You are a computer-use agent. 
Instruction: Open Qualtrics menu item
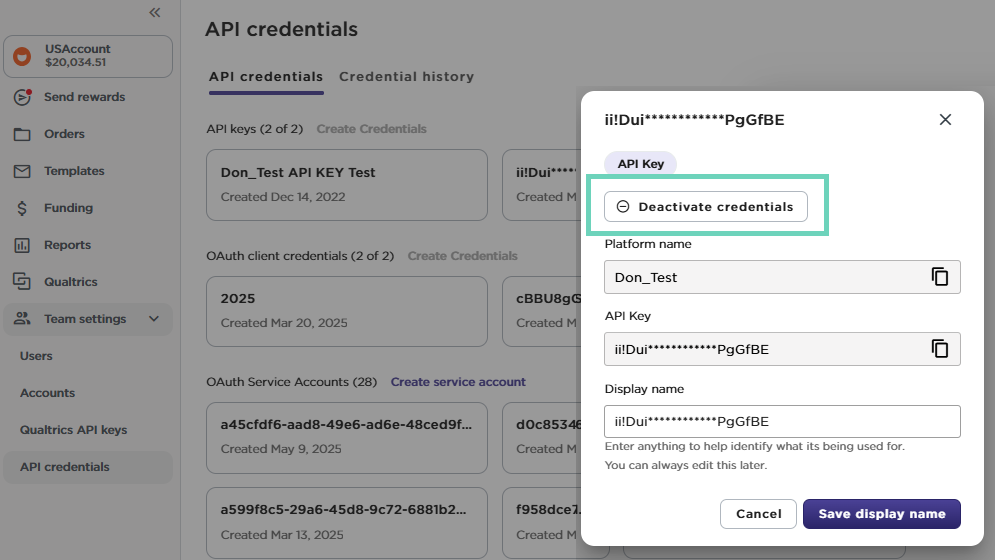coord(70,282)
